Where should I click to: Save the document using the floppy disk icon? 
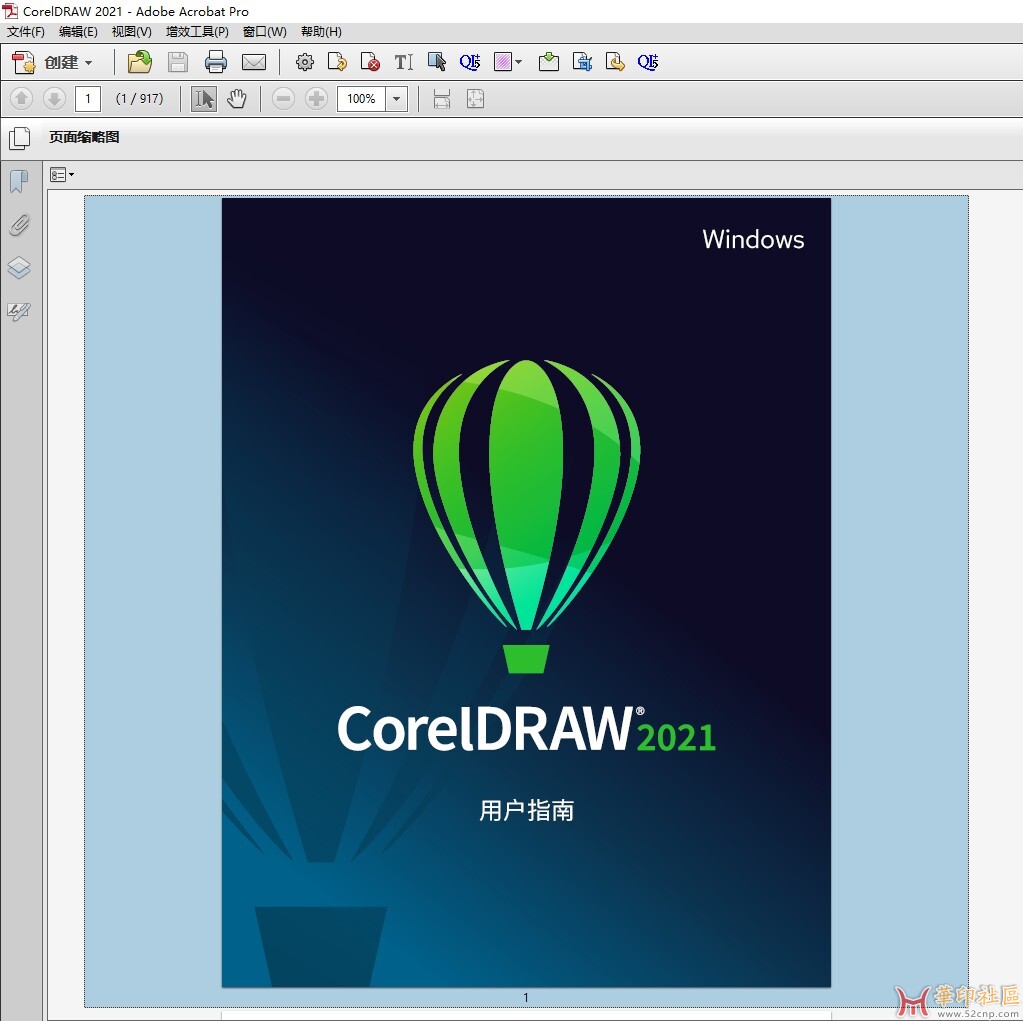pyautogui.click(x=177, y=62)
